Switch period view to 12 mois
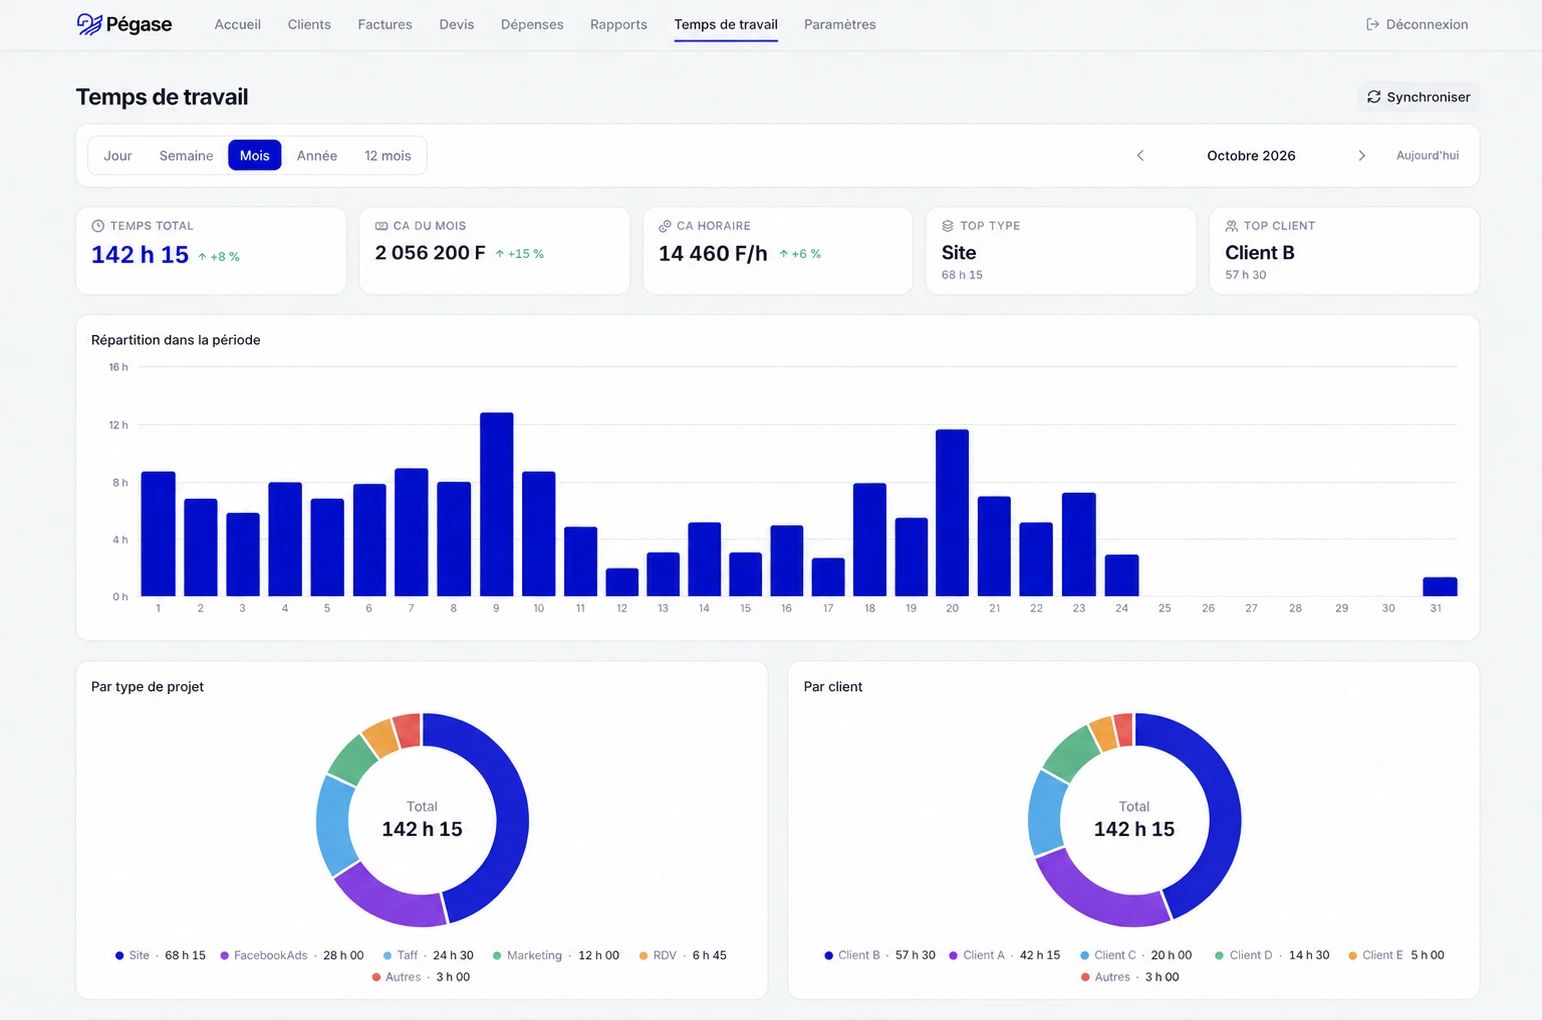The height and width of the screenshot is (1020, 1542). [x=388, y=155]
